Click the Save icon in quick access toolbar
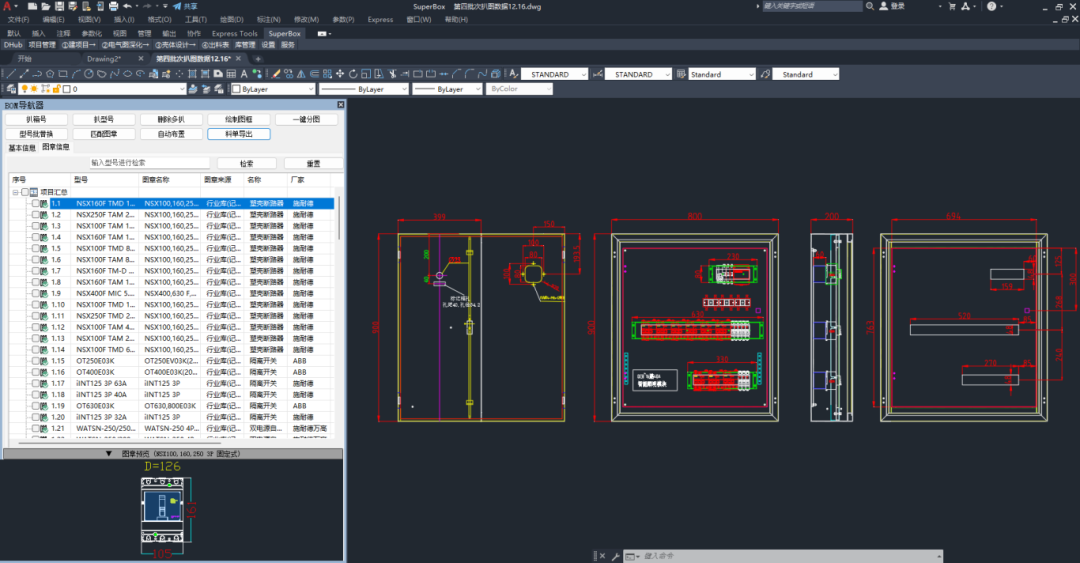 [59, 6]
